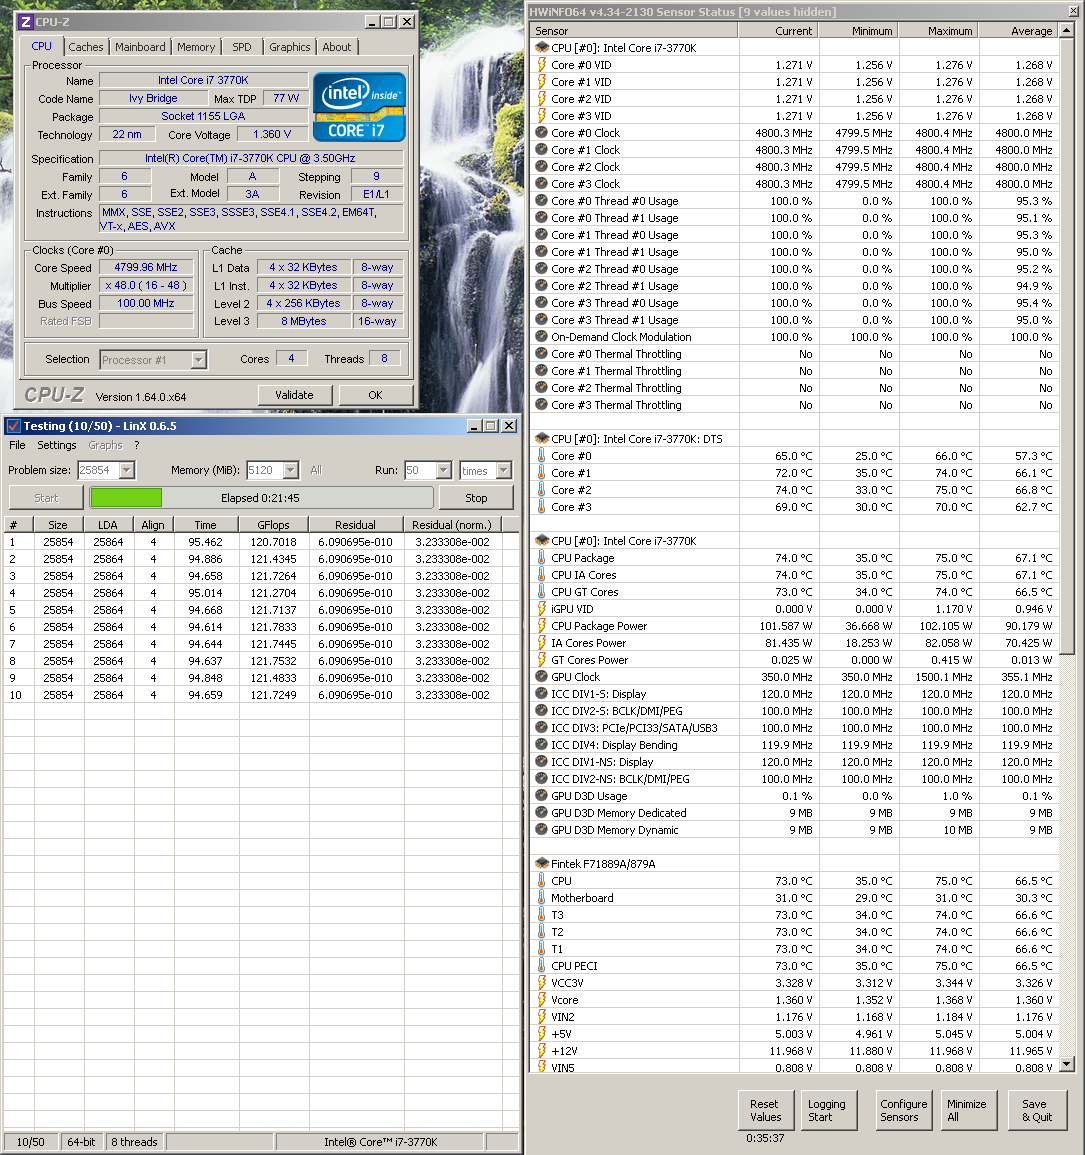Expand the Run count dropdown
The width and height of the screenshot is (1085, 1155).
coord(443,470)
